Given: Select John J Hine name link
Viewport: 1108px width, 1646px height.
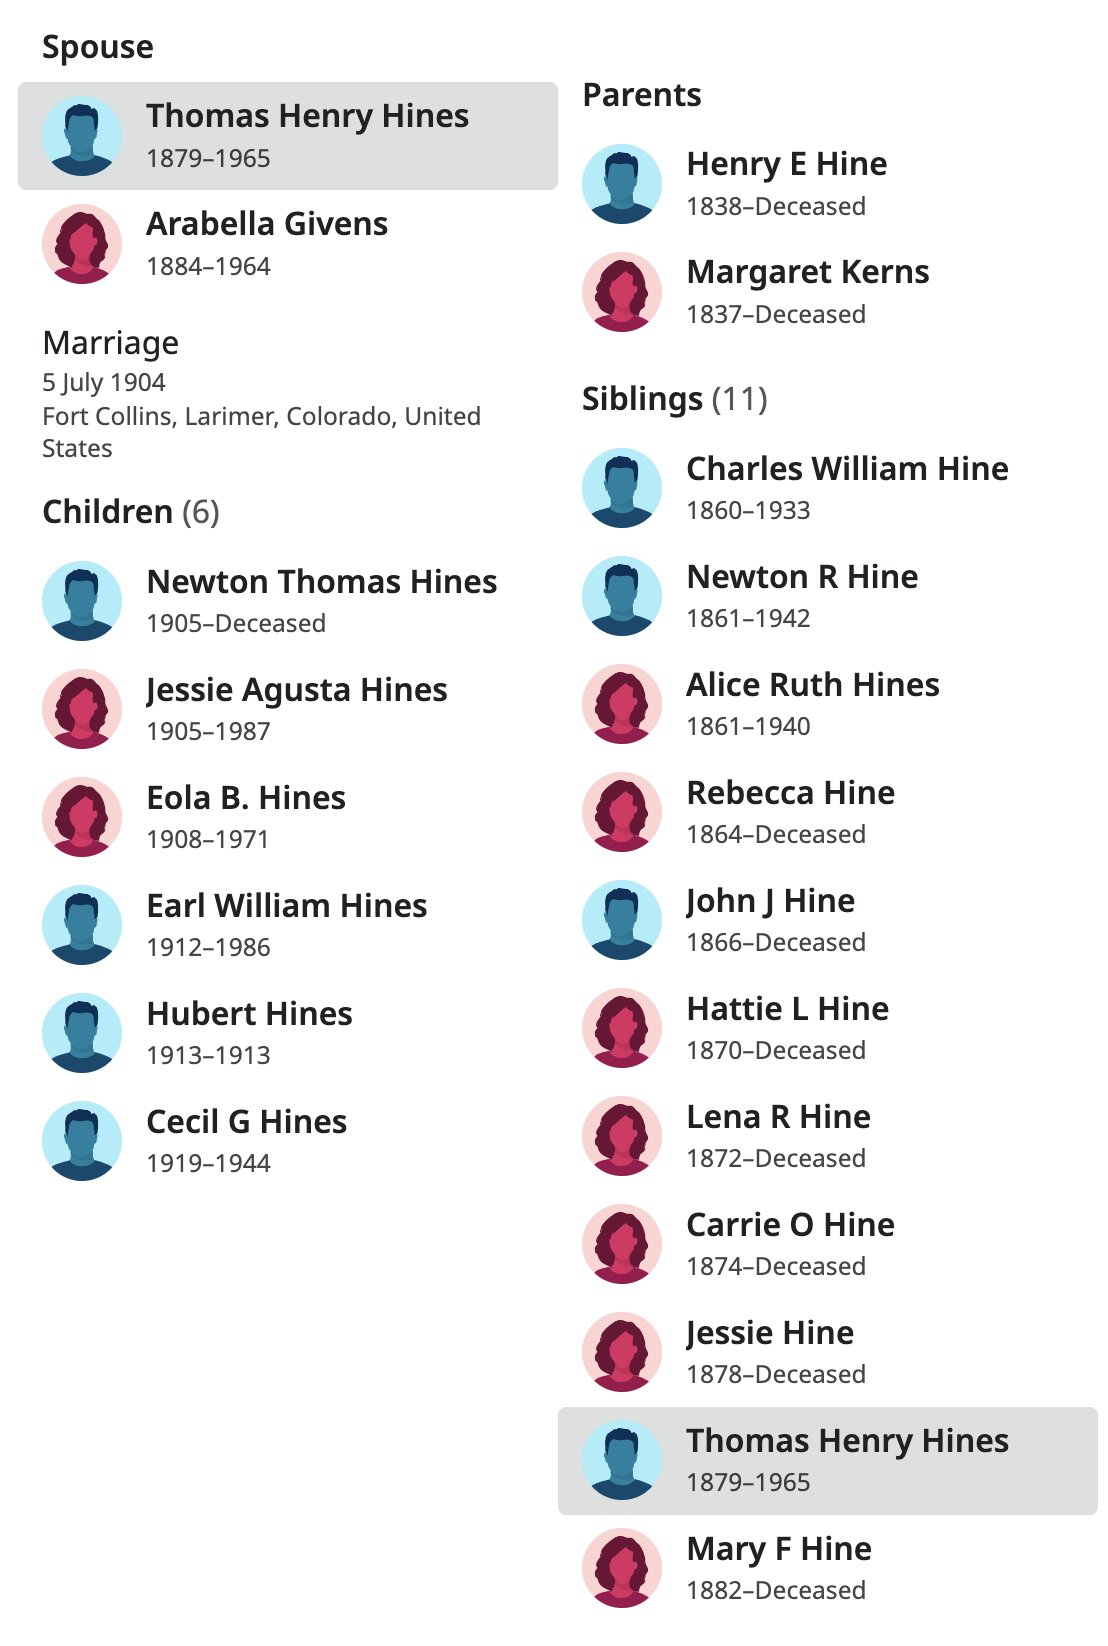Looking at the screenshot, I should (770, 901).
